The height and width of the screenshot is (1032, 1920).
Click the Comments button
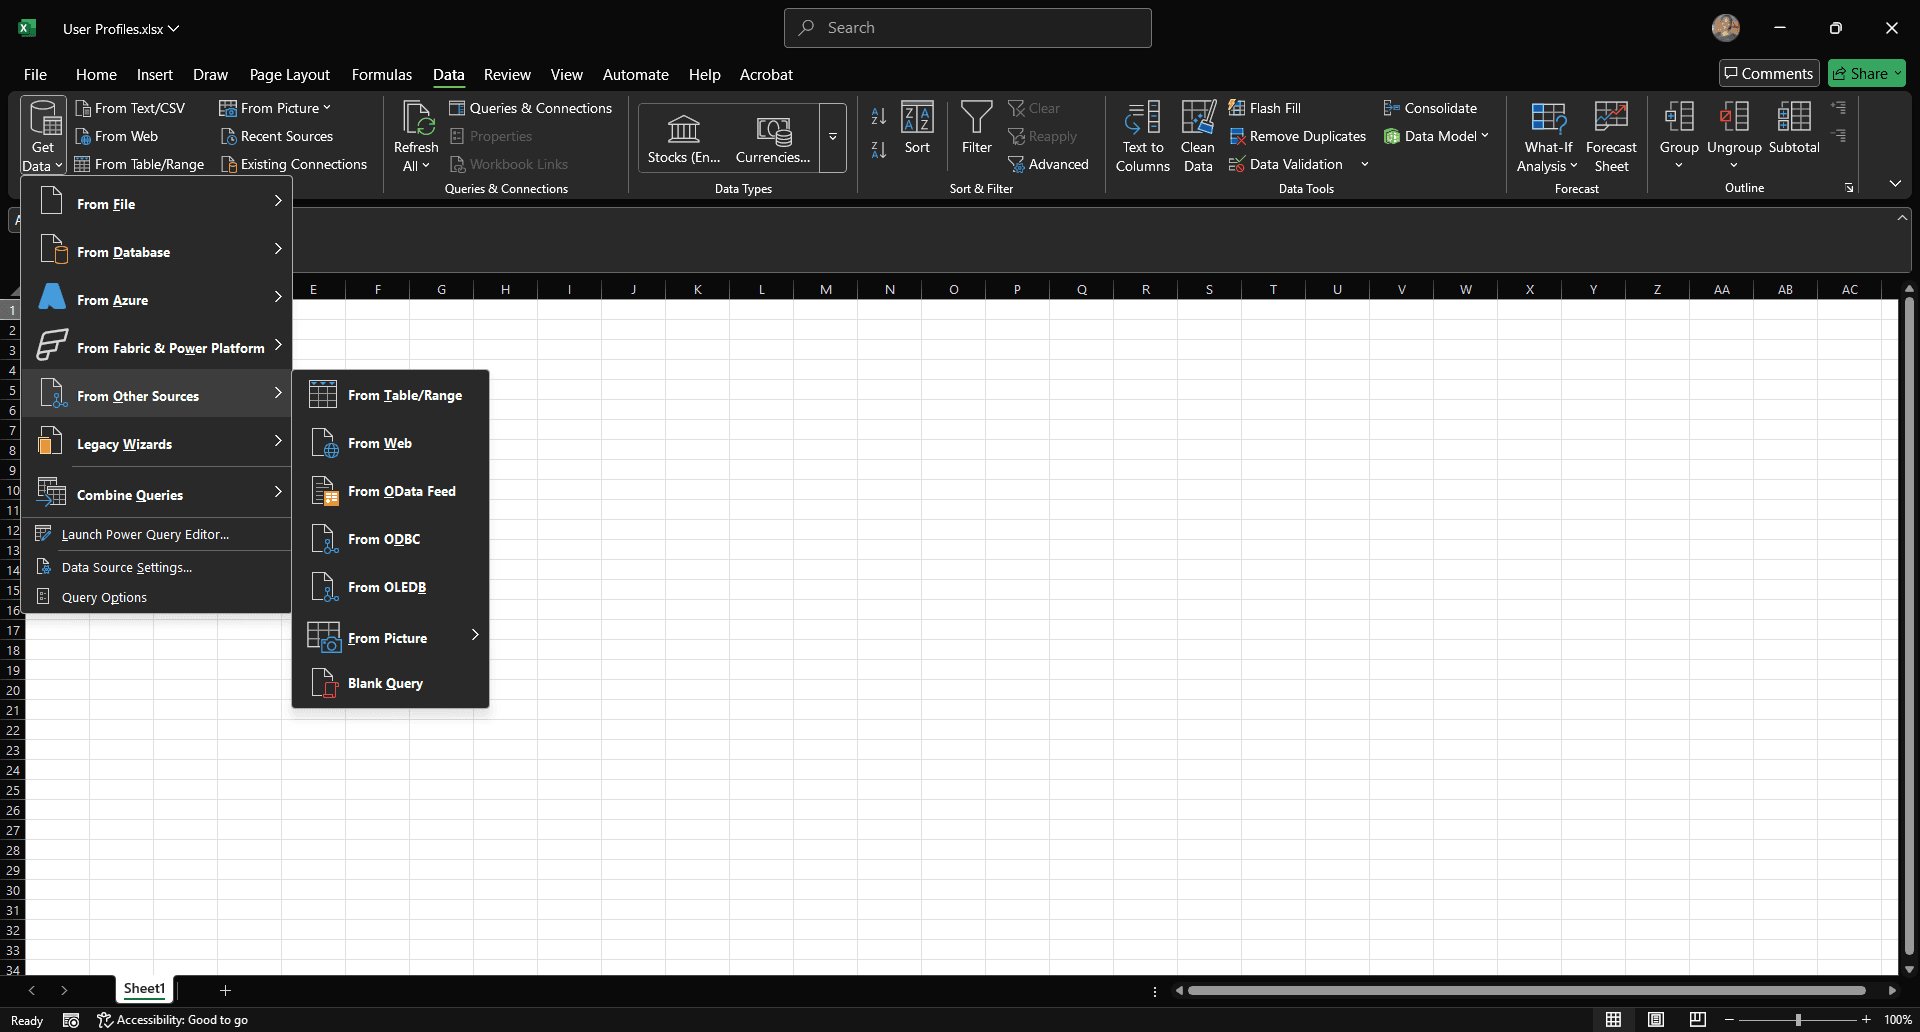pos(1769,73)
